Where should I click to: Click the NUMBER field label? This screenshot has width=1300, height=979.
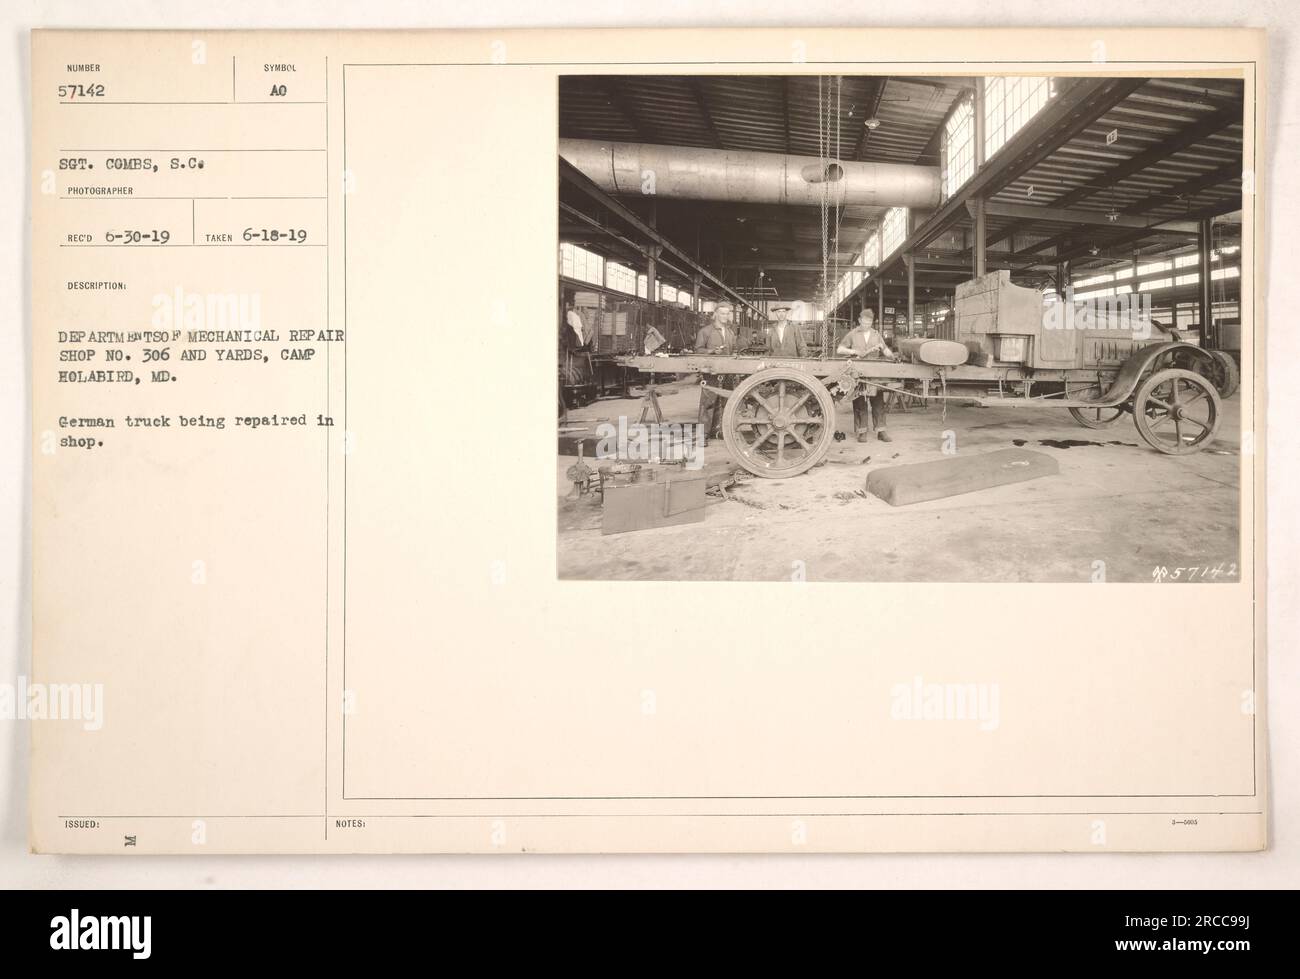click(x=81, y=70)
